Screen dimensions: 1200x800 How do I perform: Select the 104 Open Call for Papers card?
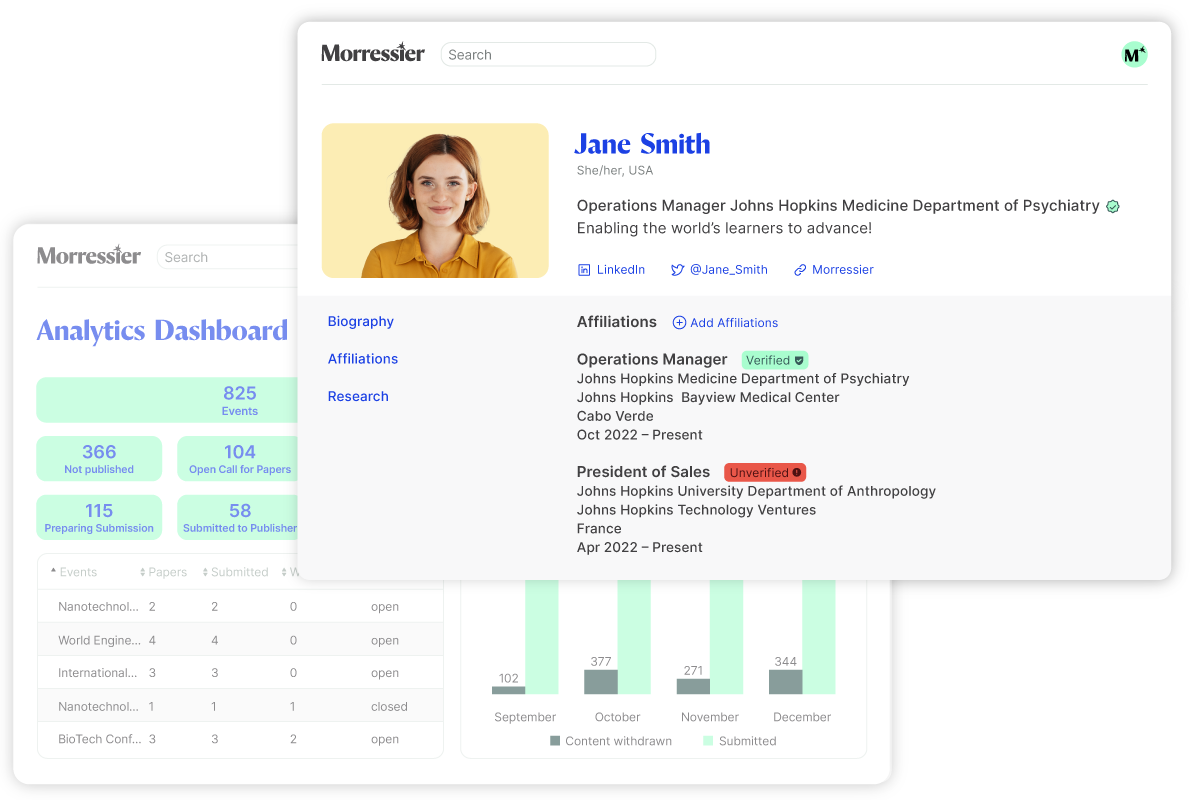tap(238, 459)
